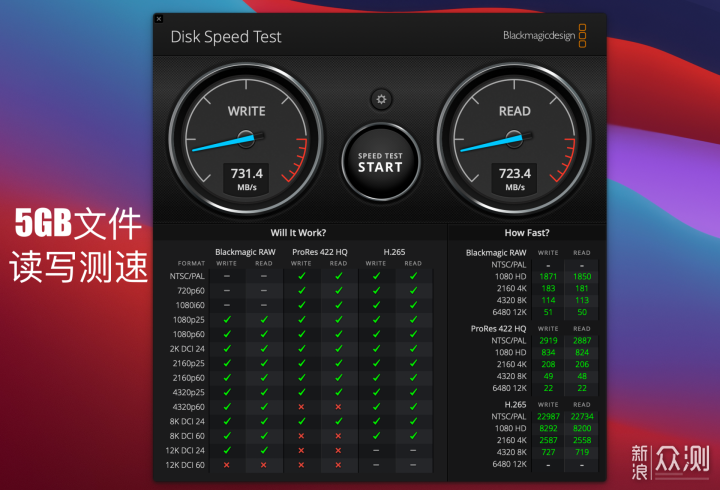Click the Blackmagicdesign logo
This screenshot has width=720, height=490.
[x=545, y=35]
